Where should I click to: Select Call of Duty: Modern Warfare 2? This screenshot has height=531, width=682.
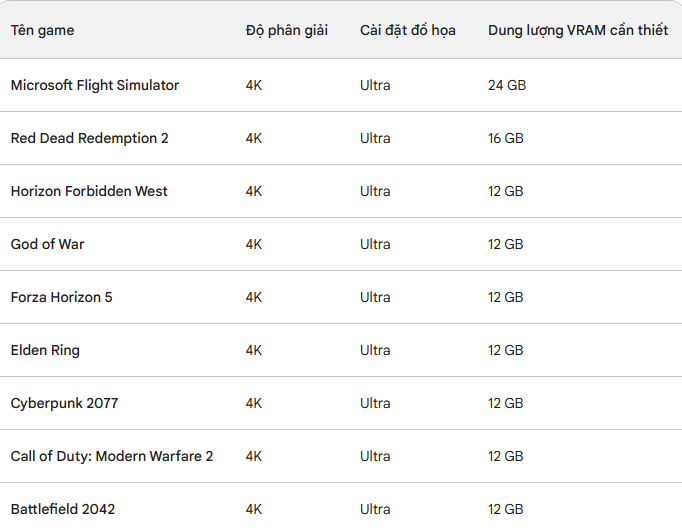(x=112, y=456)
